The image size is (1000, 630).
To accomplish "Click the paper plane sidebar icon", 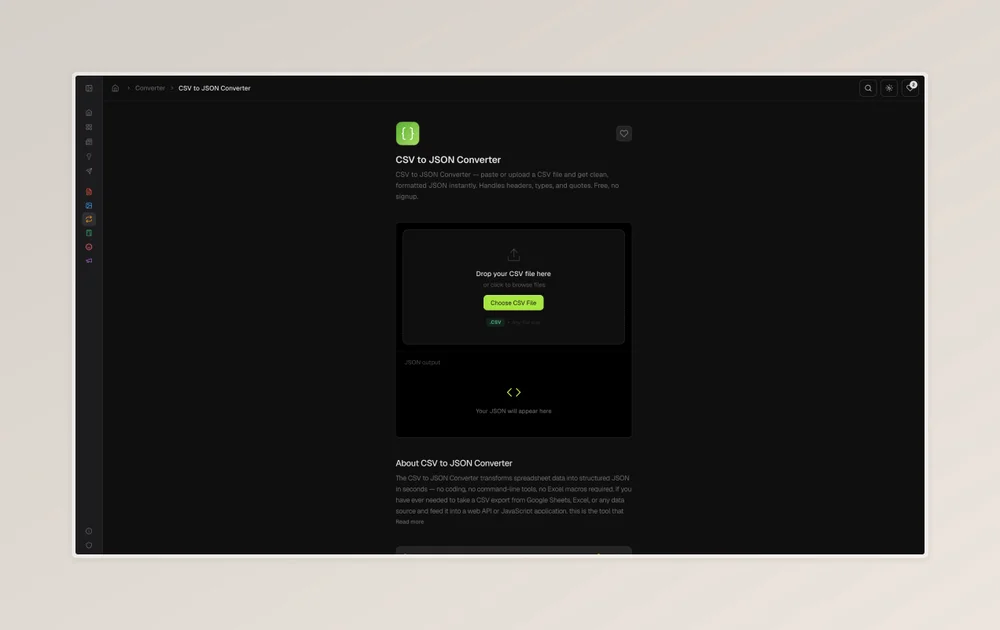I will (89, 171).
